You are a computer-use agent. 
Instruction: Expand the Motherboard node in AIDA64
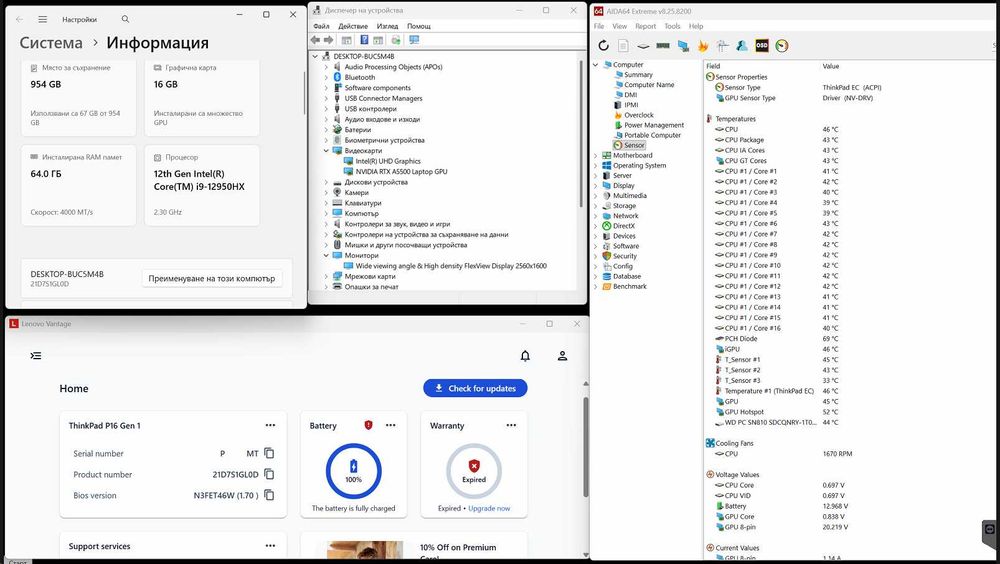pos(596,155)
